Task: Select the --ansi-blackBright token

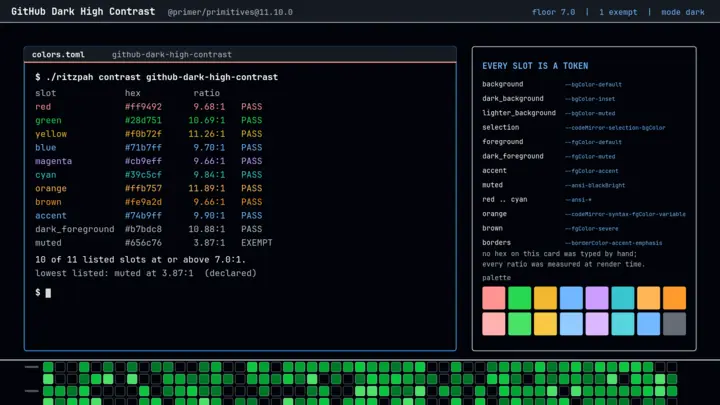Action: tap(595, 186)
